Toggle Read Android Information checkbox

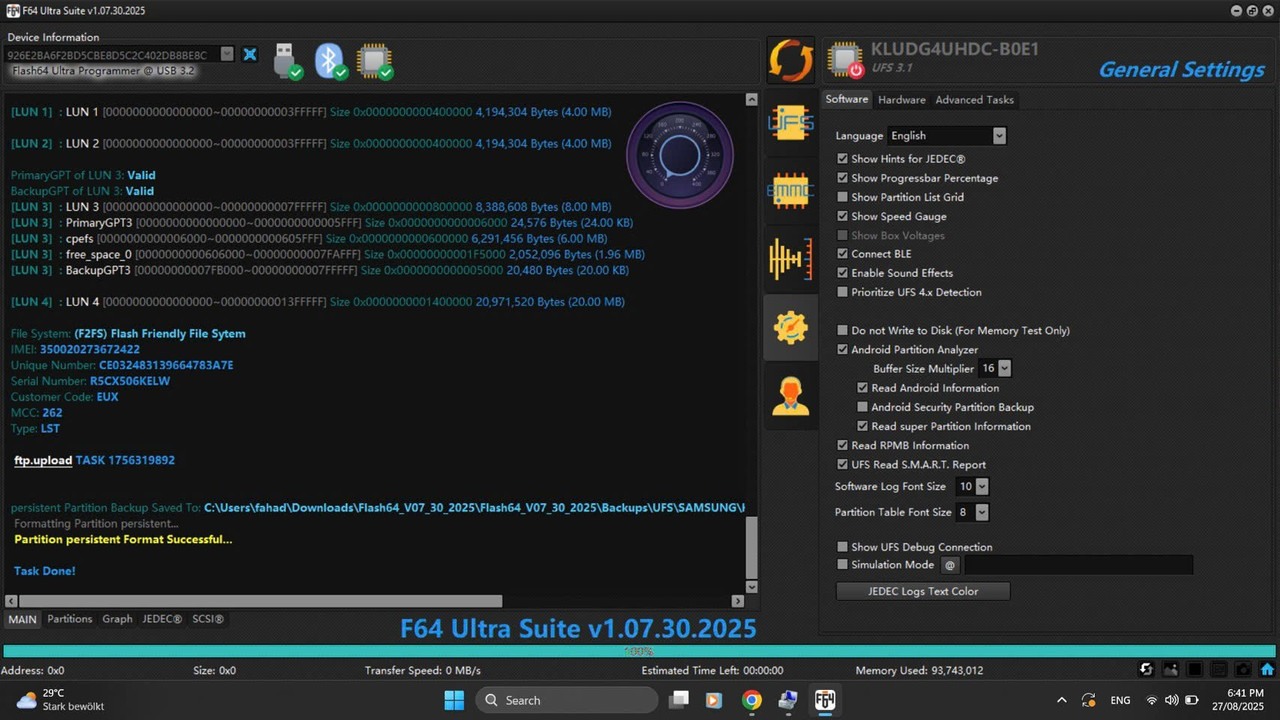863,388
